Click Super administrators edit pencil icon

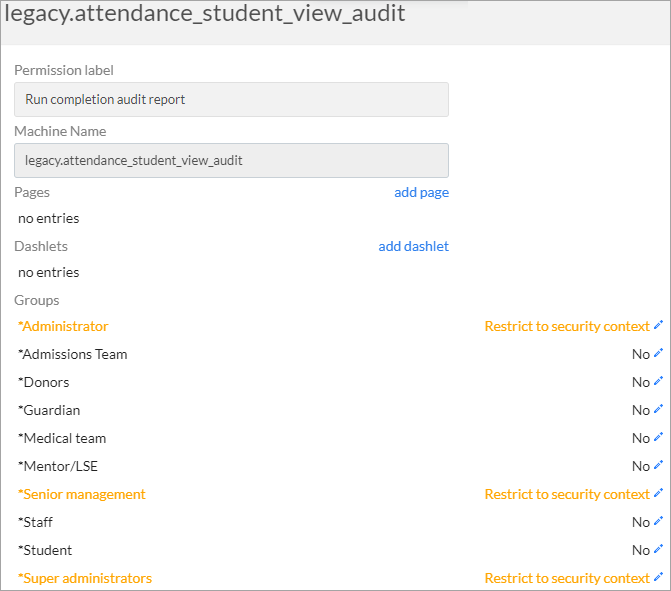(659, 577)
